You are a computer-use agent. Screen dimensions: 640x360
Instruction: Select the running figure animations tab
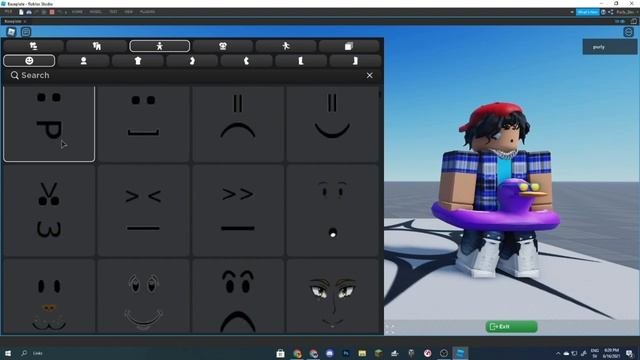(286, 46)
